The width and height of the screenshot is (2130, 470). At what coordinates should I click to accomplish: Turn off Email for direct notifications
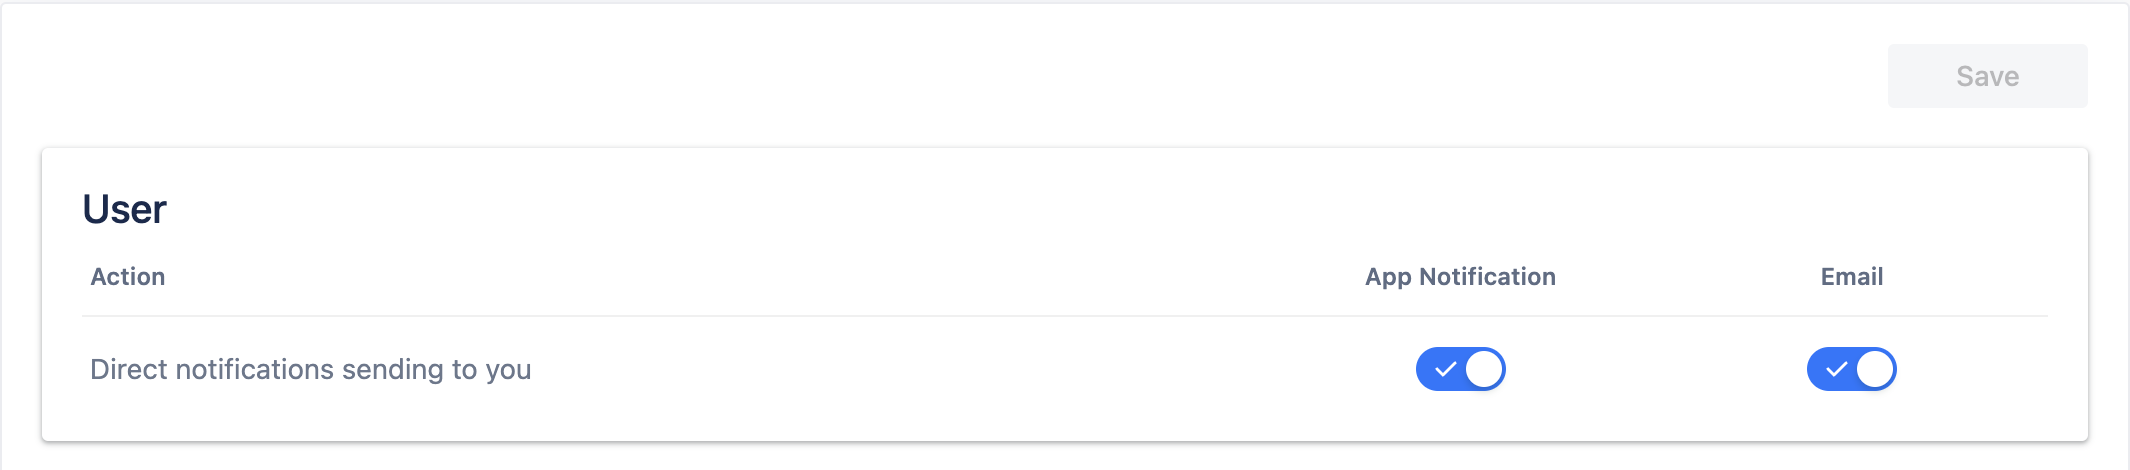(1851, 369)
